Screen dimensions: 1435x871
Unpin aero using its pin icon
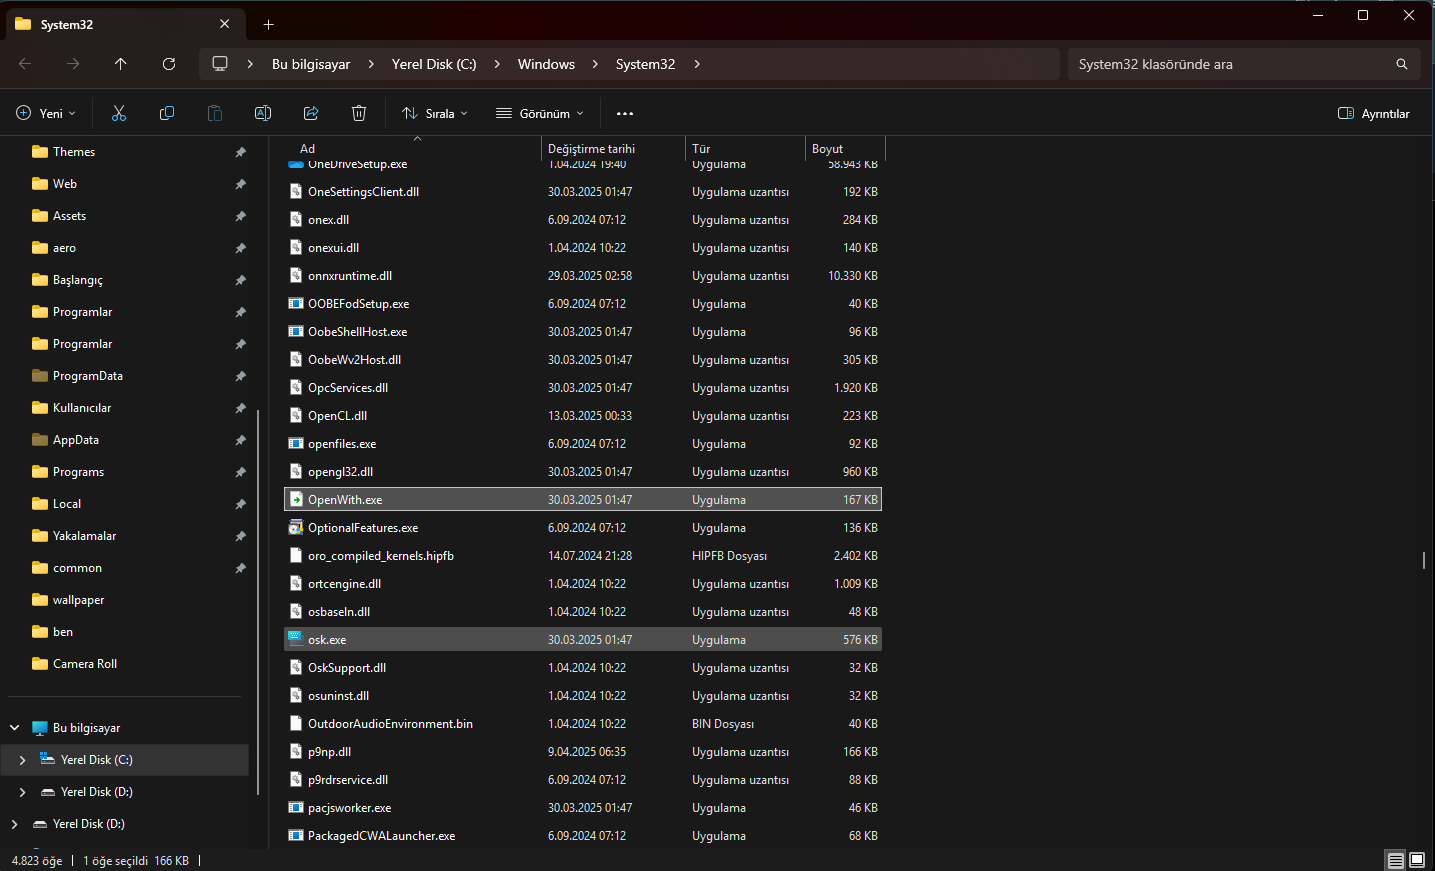click(x=240, y=248)
